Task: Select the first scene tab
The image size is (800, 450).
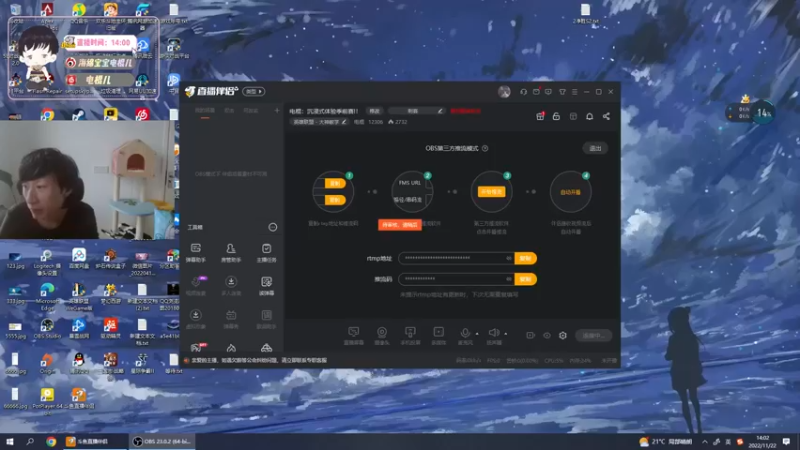Action: (205, 111)
